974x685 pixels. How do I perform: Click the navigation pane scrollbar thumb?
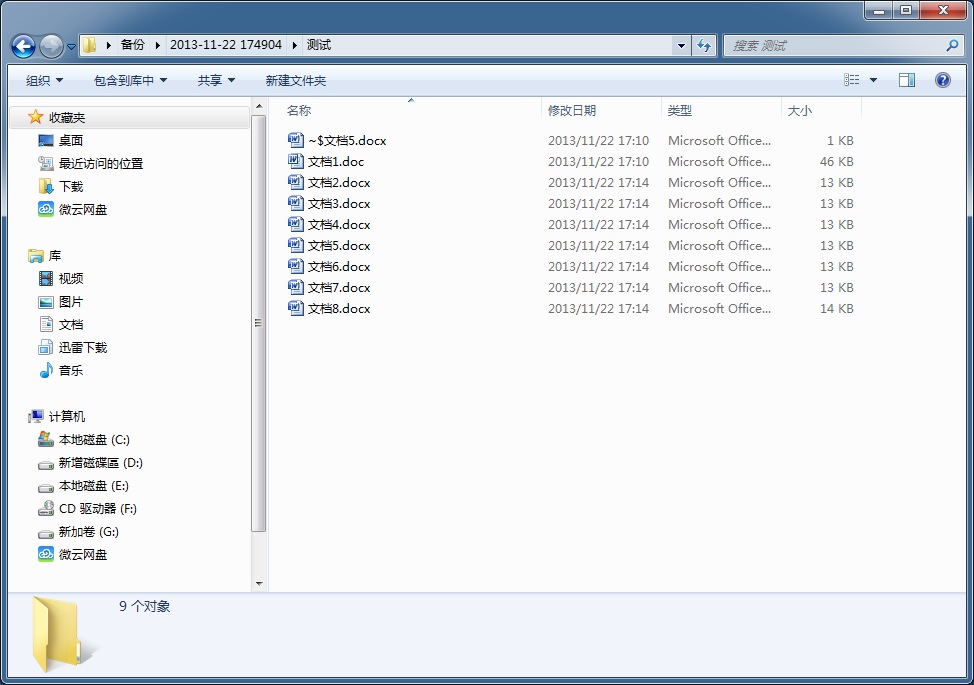258,323
